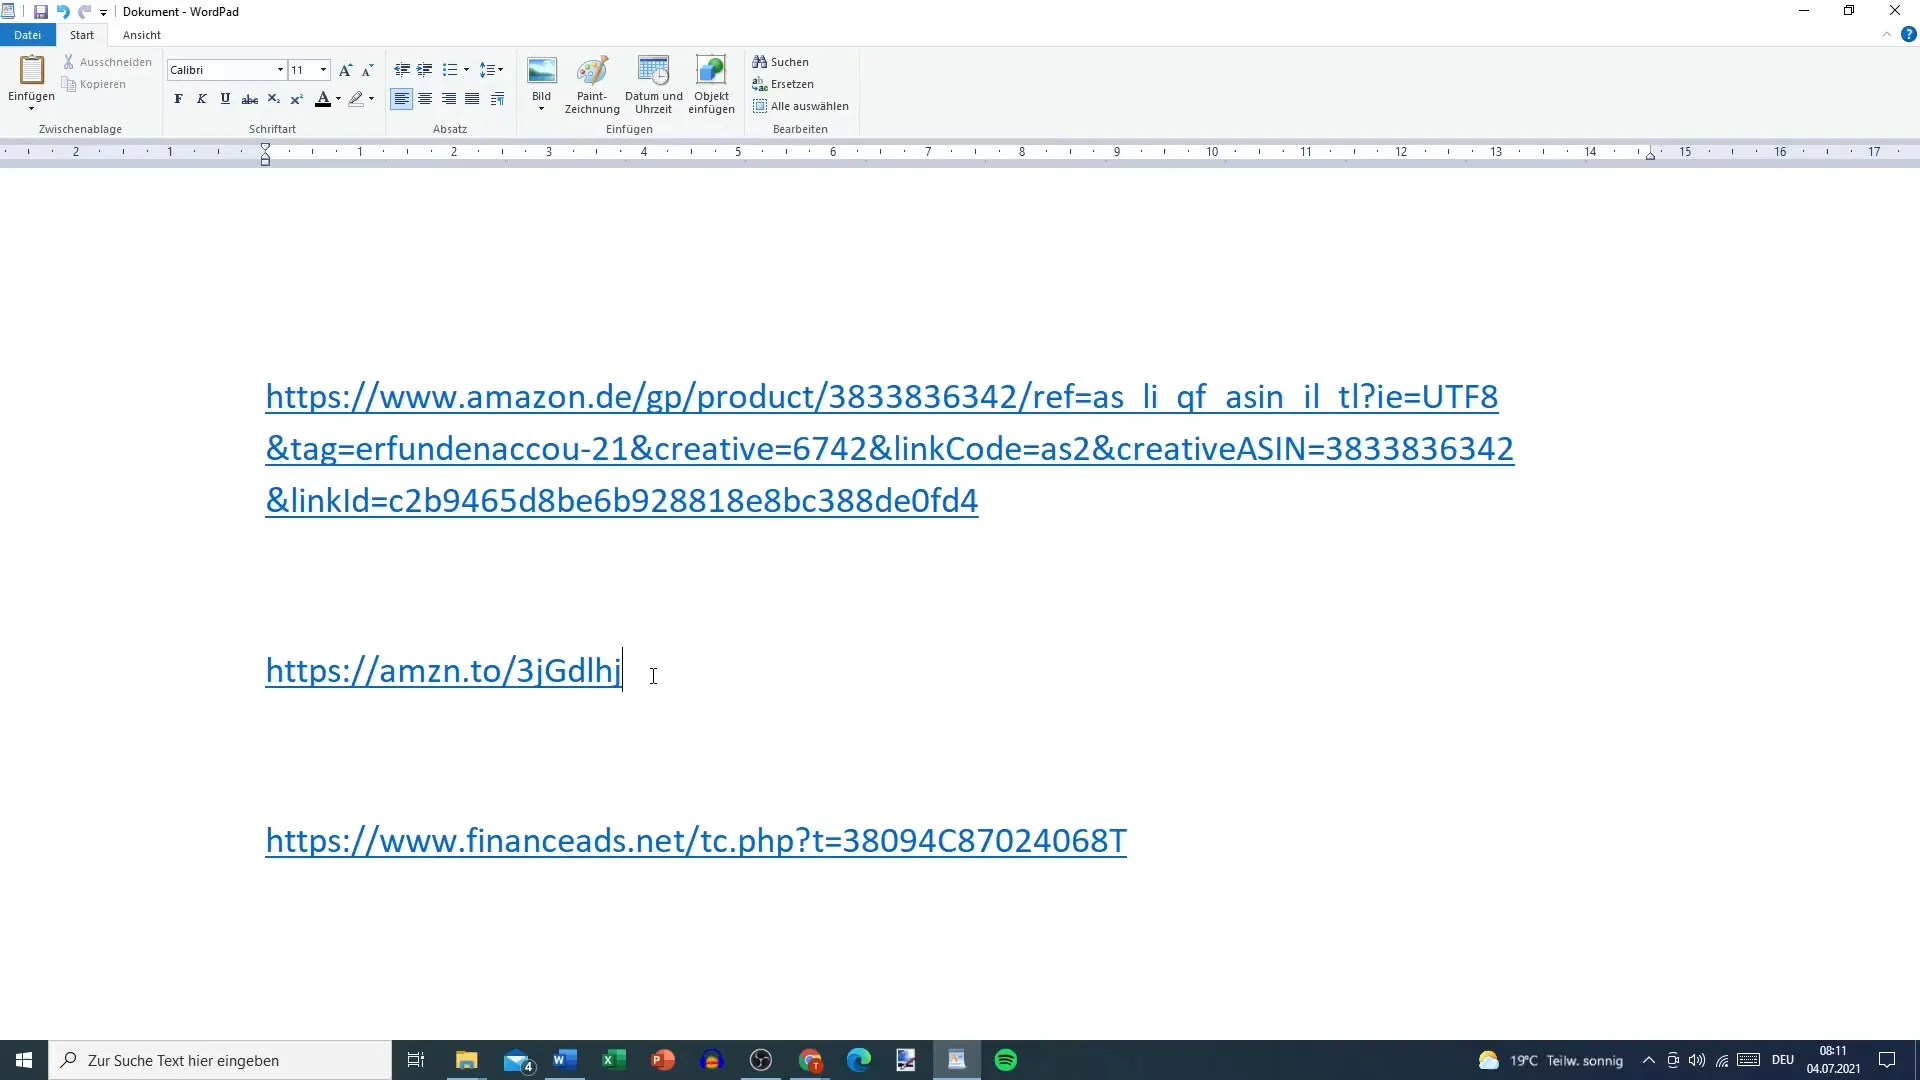Open bullet list style dropdown arrow

(466, 70)
